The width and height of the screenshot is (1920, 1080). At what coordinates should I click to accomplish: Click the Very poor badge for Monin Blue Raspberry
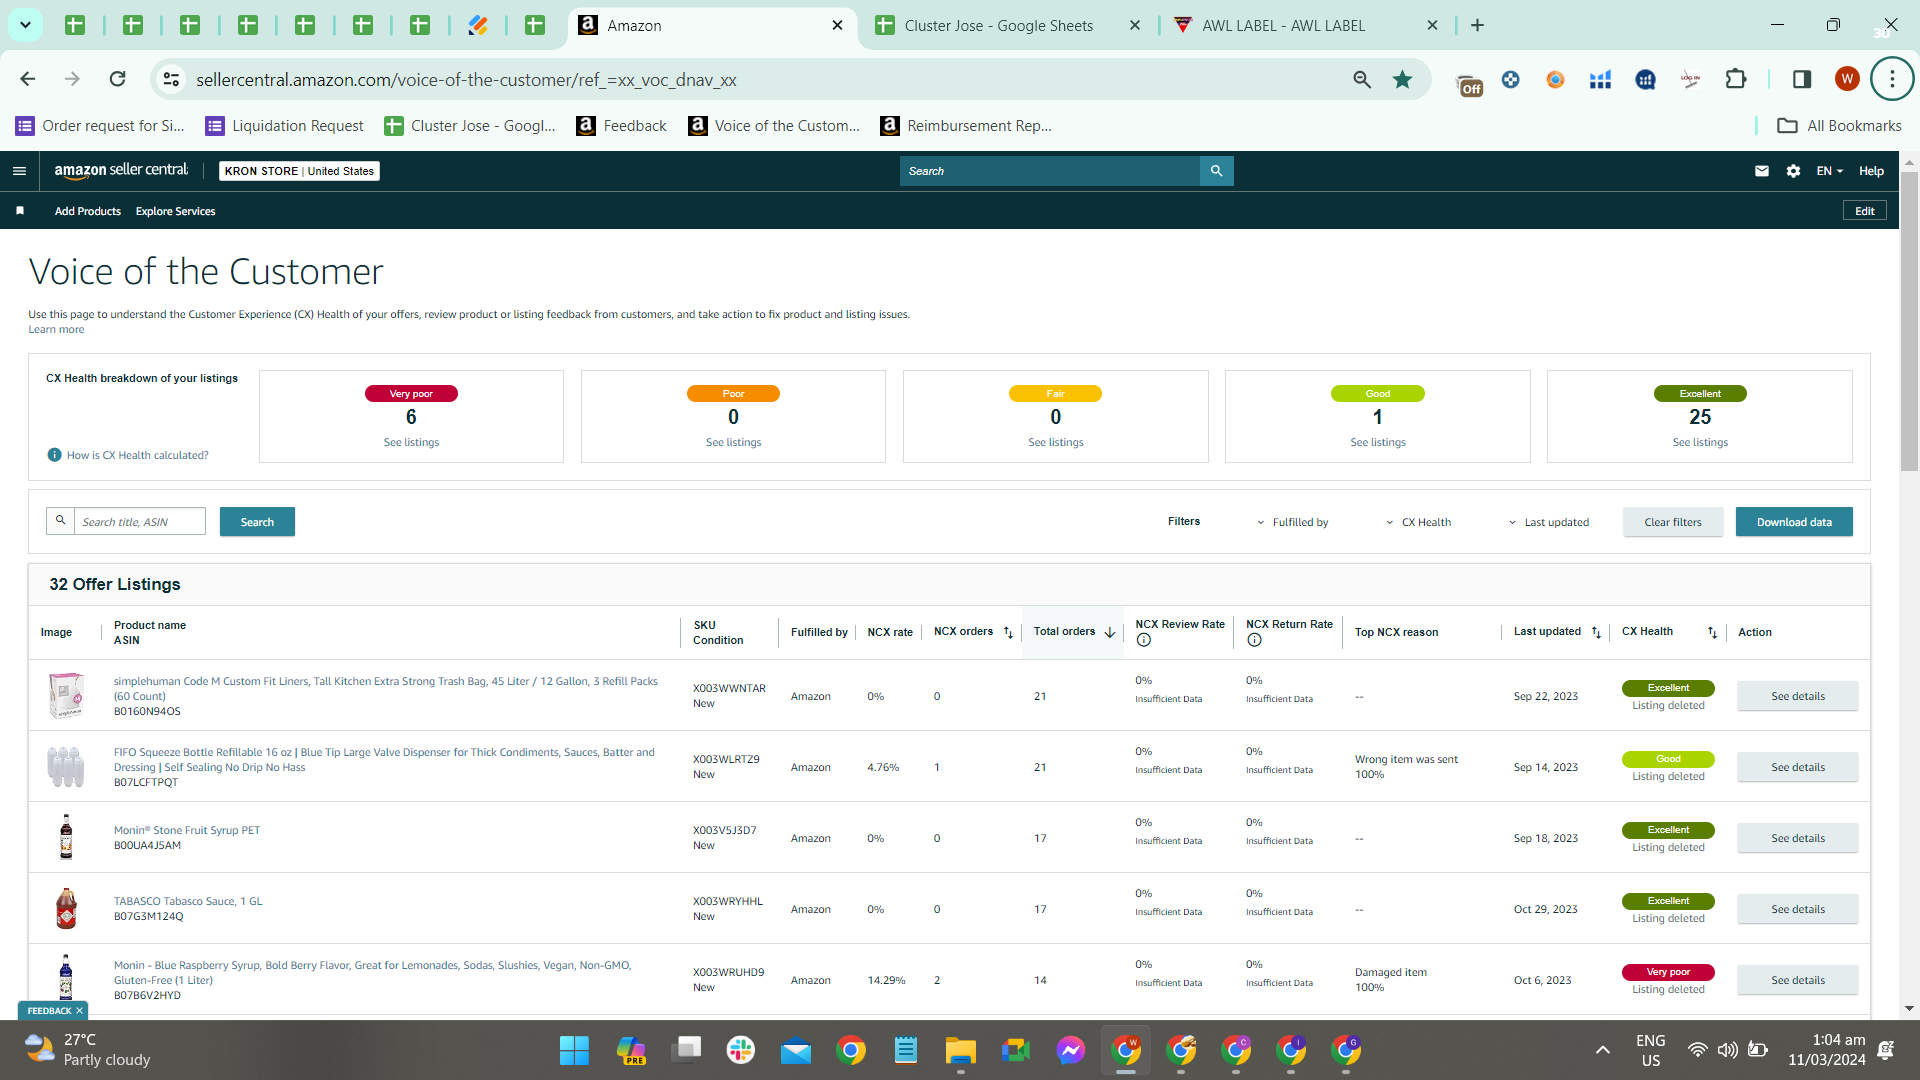coord(1668,972)
